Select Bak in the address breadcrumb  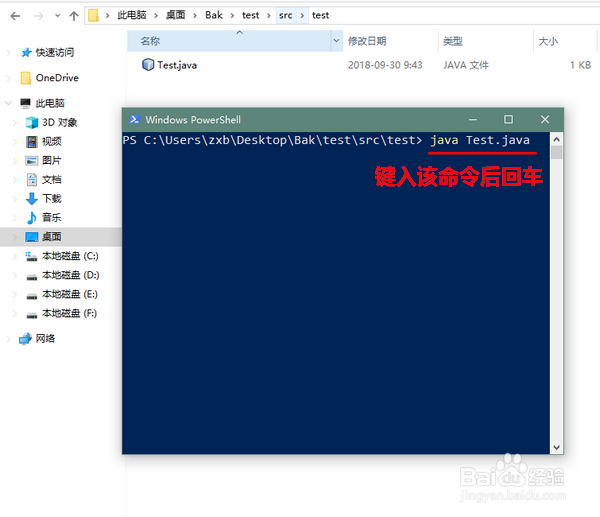[x=214, y=15]
